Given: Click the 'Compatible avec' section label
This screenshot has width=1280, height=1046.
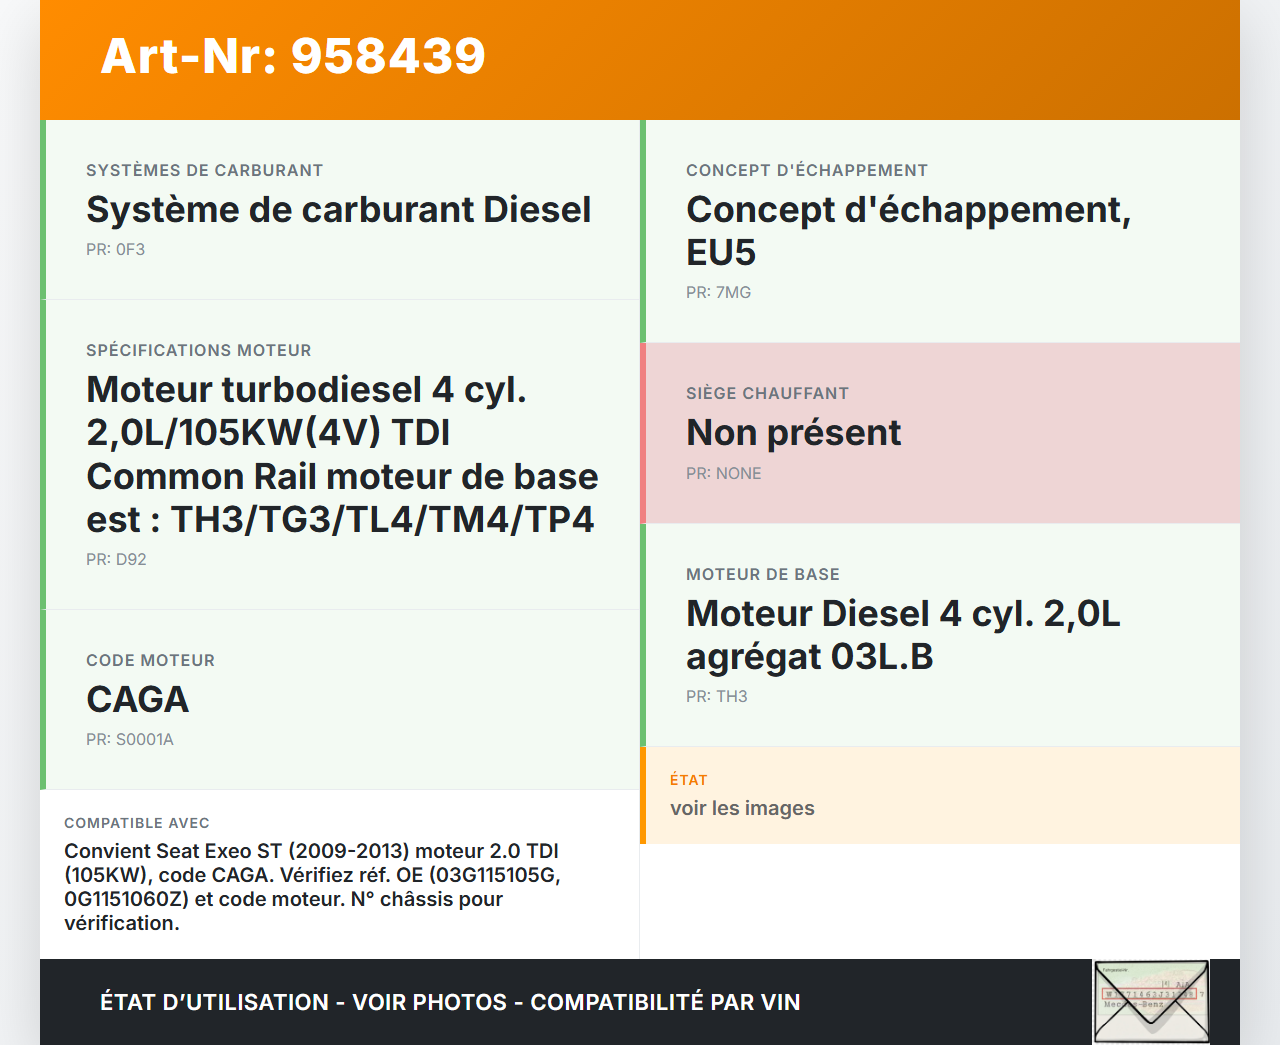Looking at the screenshot, I should coord(137,823).
